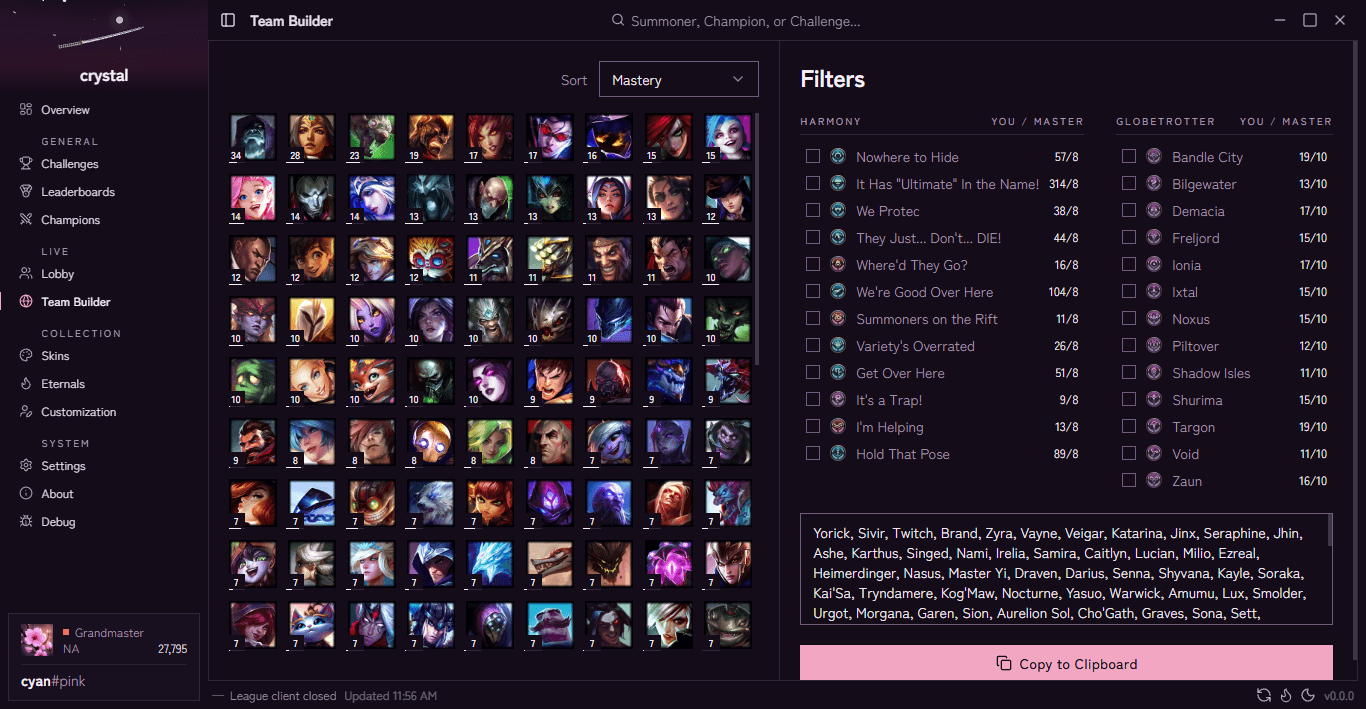This screenshot has width=1366, height=709.
Task: Enable the Shurima region checkbox
Action: click(x=1129, y=400)
